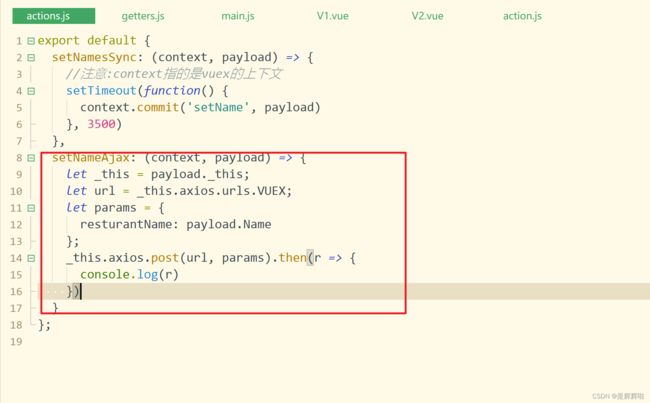
Task: Click 'log' on line 15
Action: click(x=147, y=274)
